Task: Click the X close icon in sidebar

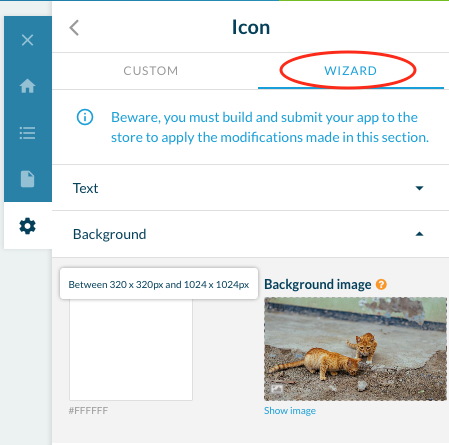Action: (27, 40)
